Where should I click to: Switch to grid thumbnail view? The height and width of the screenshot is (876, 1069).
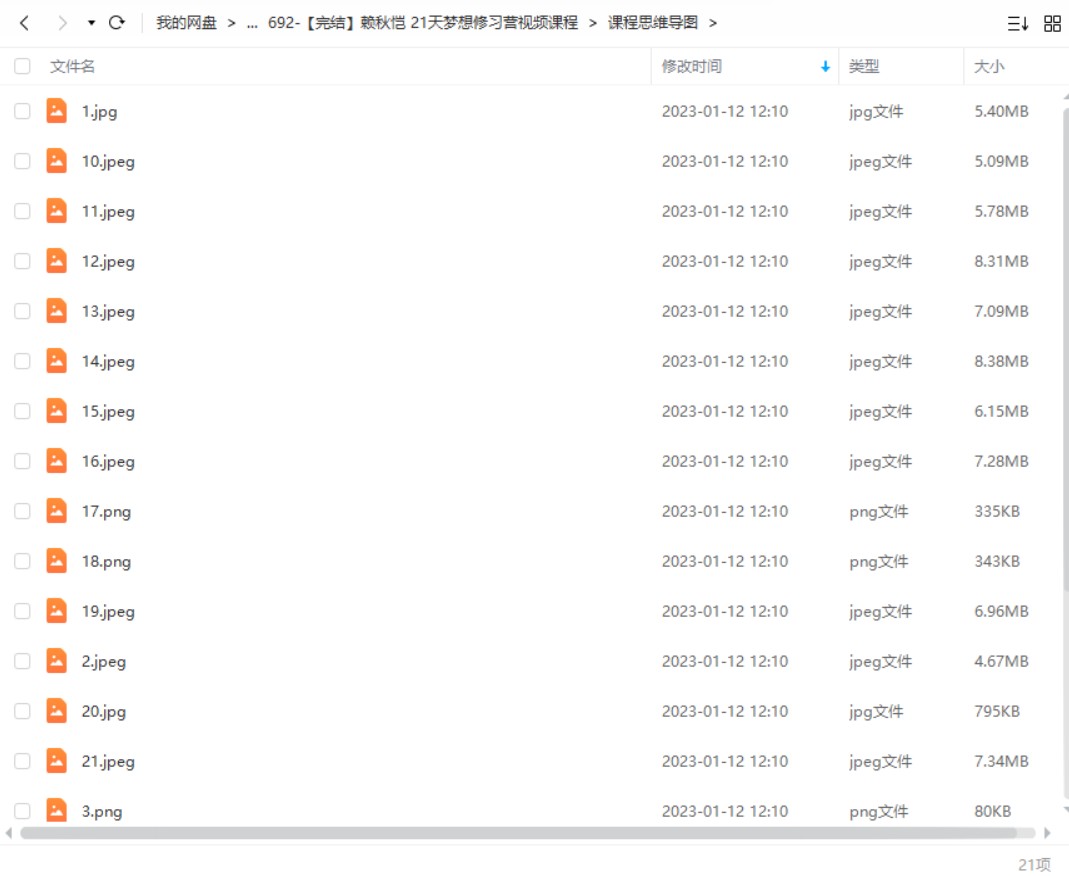[1053, 24]
